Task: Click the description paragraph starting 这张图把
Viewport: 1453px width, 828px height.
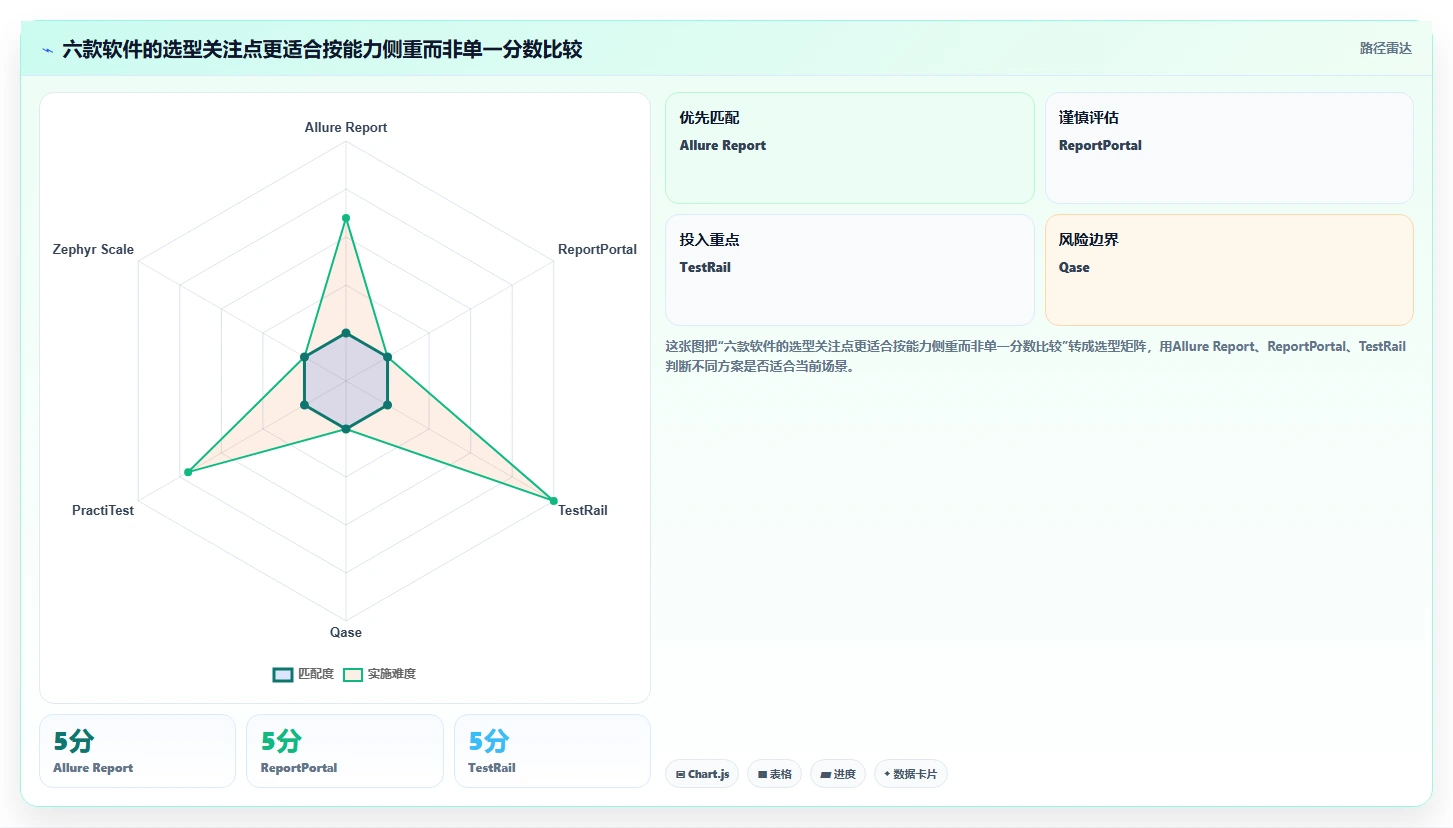Action: coord(1036,356)
